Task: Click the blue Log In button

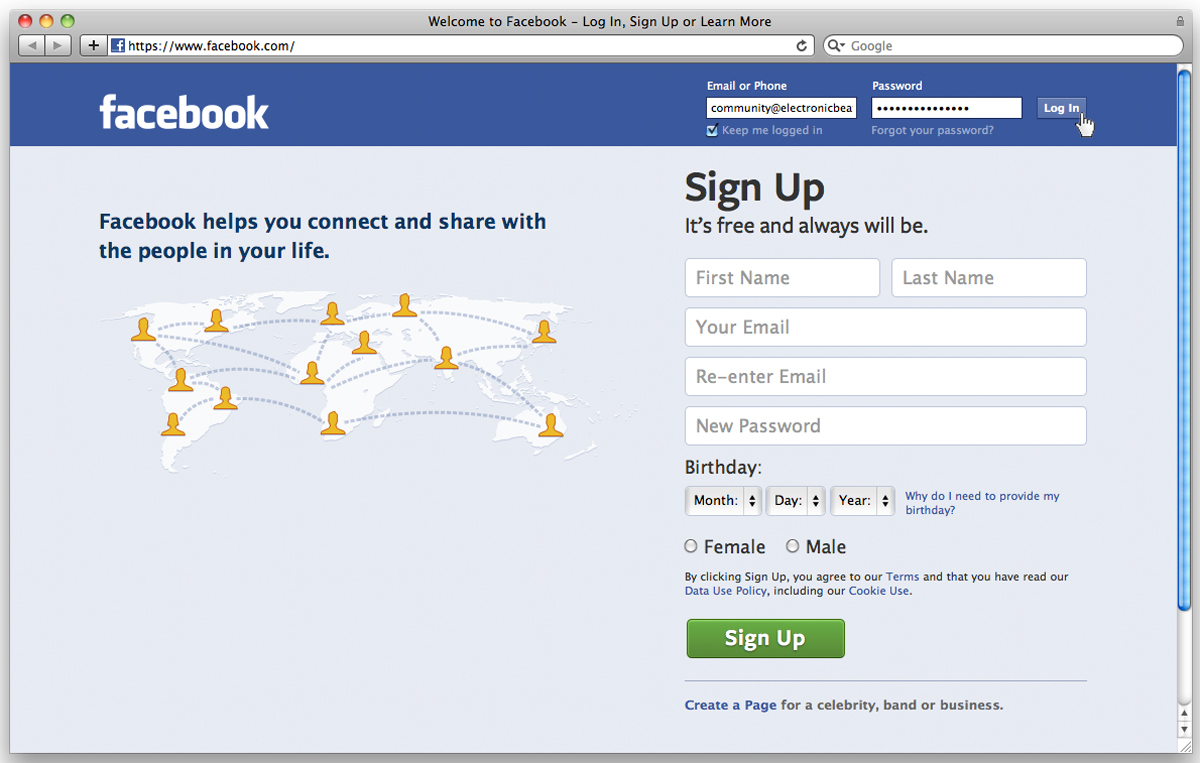Action: pos(1061,108)
